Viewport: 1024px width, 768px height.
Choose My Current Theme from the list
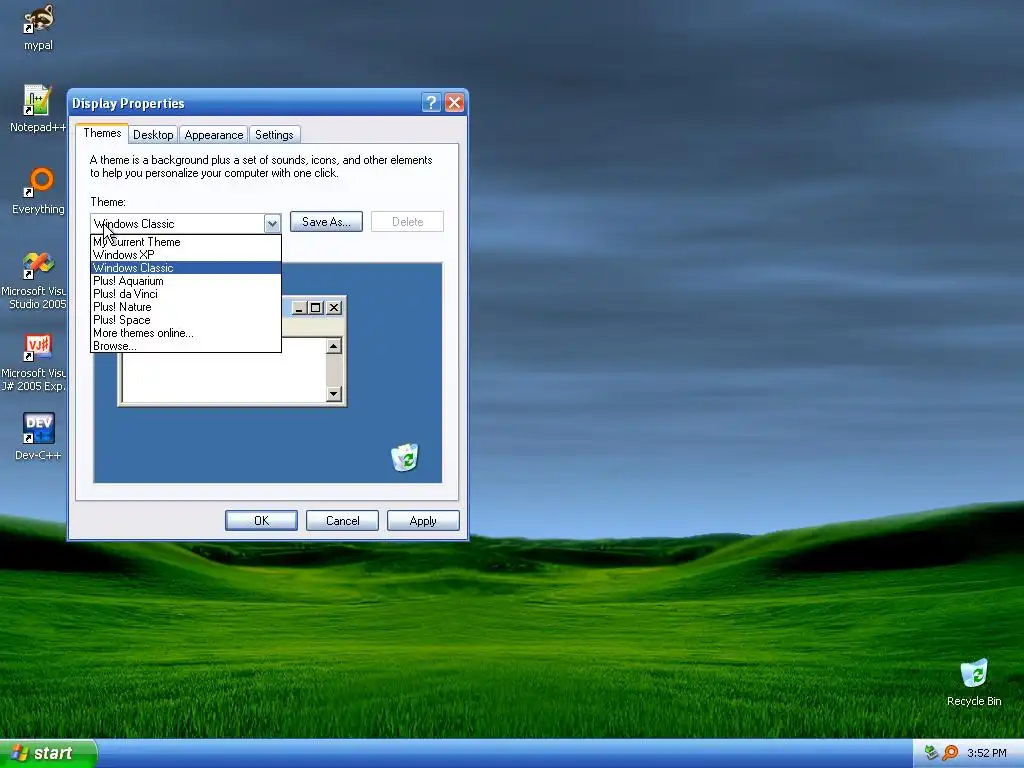pyautogui.click(x=185, y=242)
